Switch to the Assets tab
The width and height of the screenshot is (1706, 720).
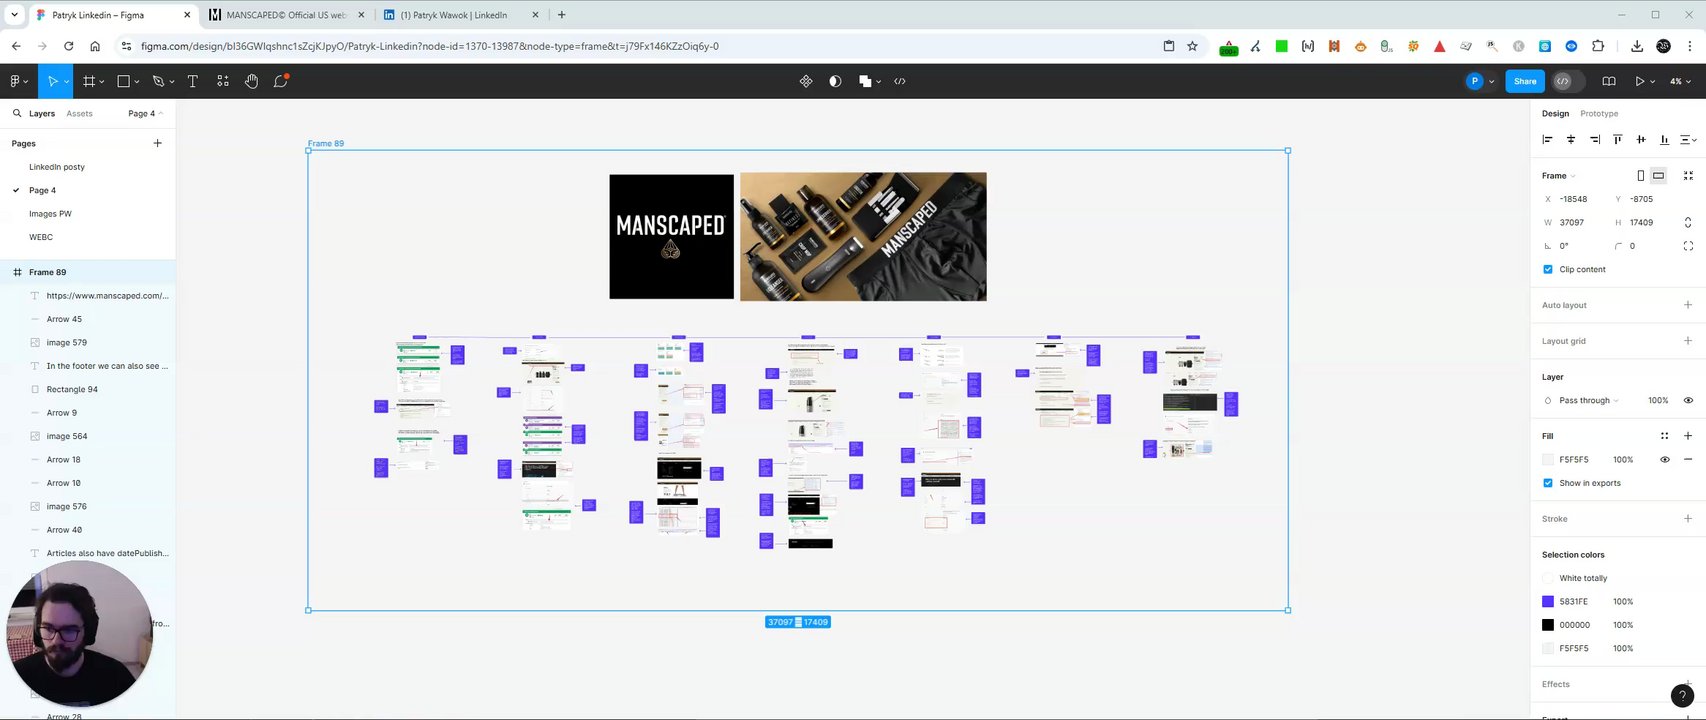[x=79, y=113]
